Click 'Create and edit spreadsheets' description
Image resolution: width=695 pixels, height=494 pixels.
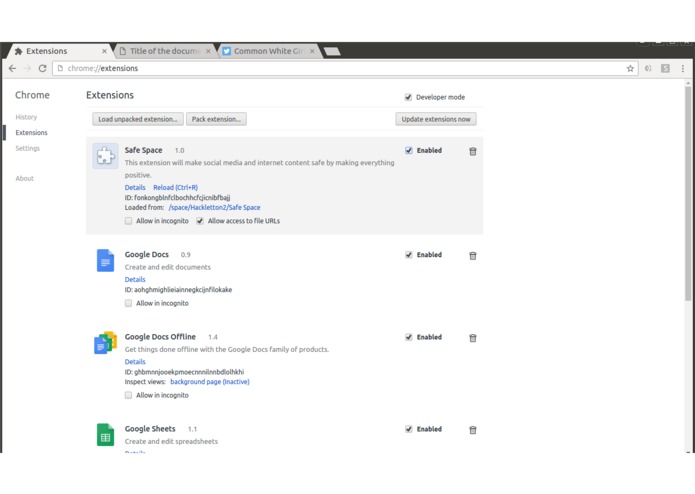tap(171, 442)
